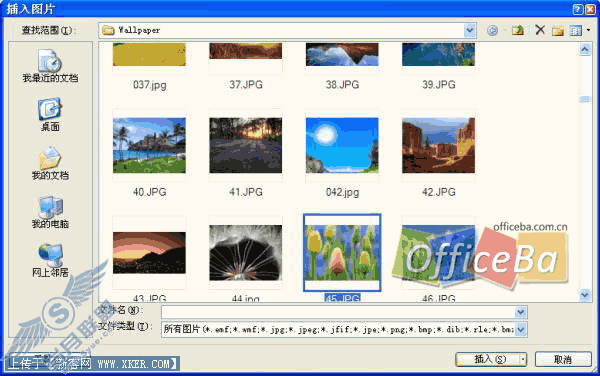
Task: Select the 43.JPG sunset thumbnail
Action: [149, 252]
